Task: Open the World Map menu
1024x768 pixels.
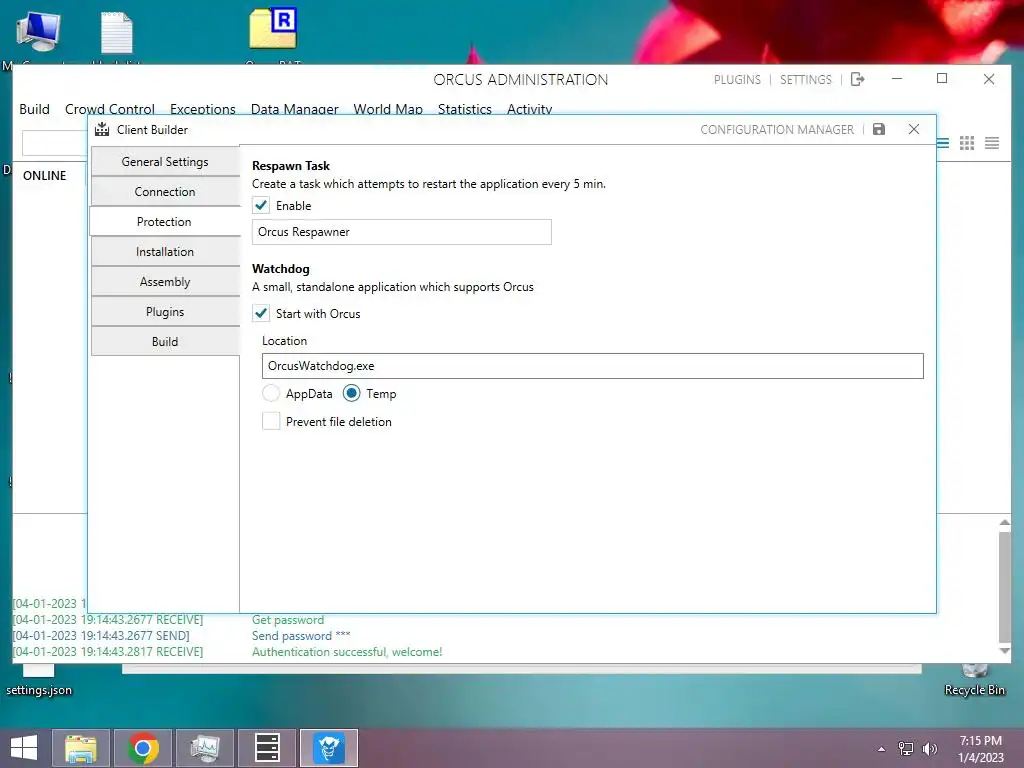Action: pyautogui.click(x=388, y=108)
